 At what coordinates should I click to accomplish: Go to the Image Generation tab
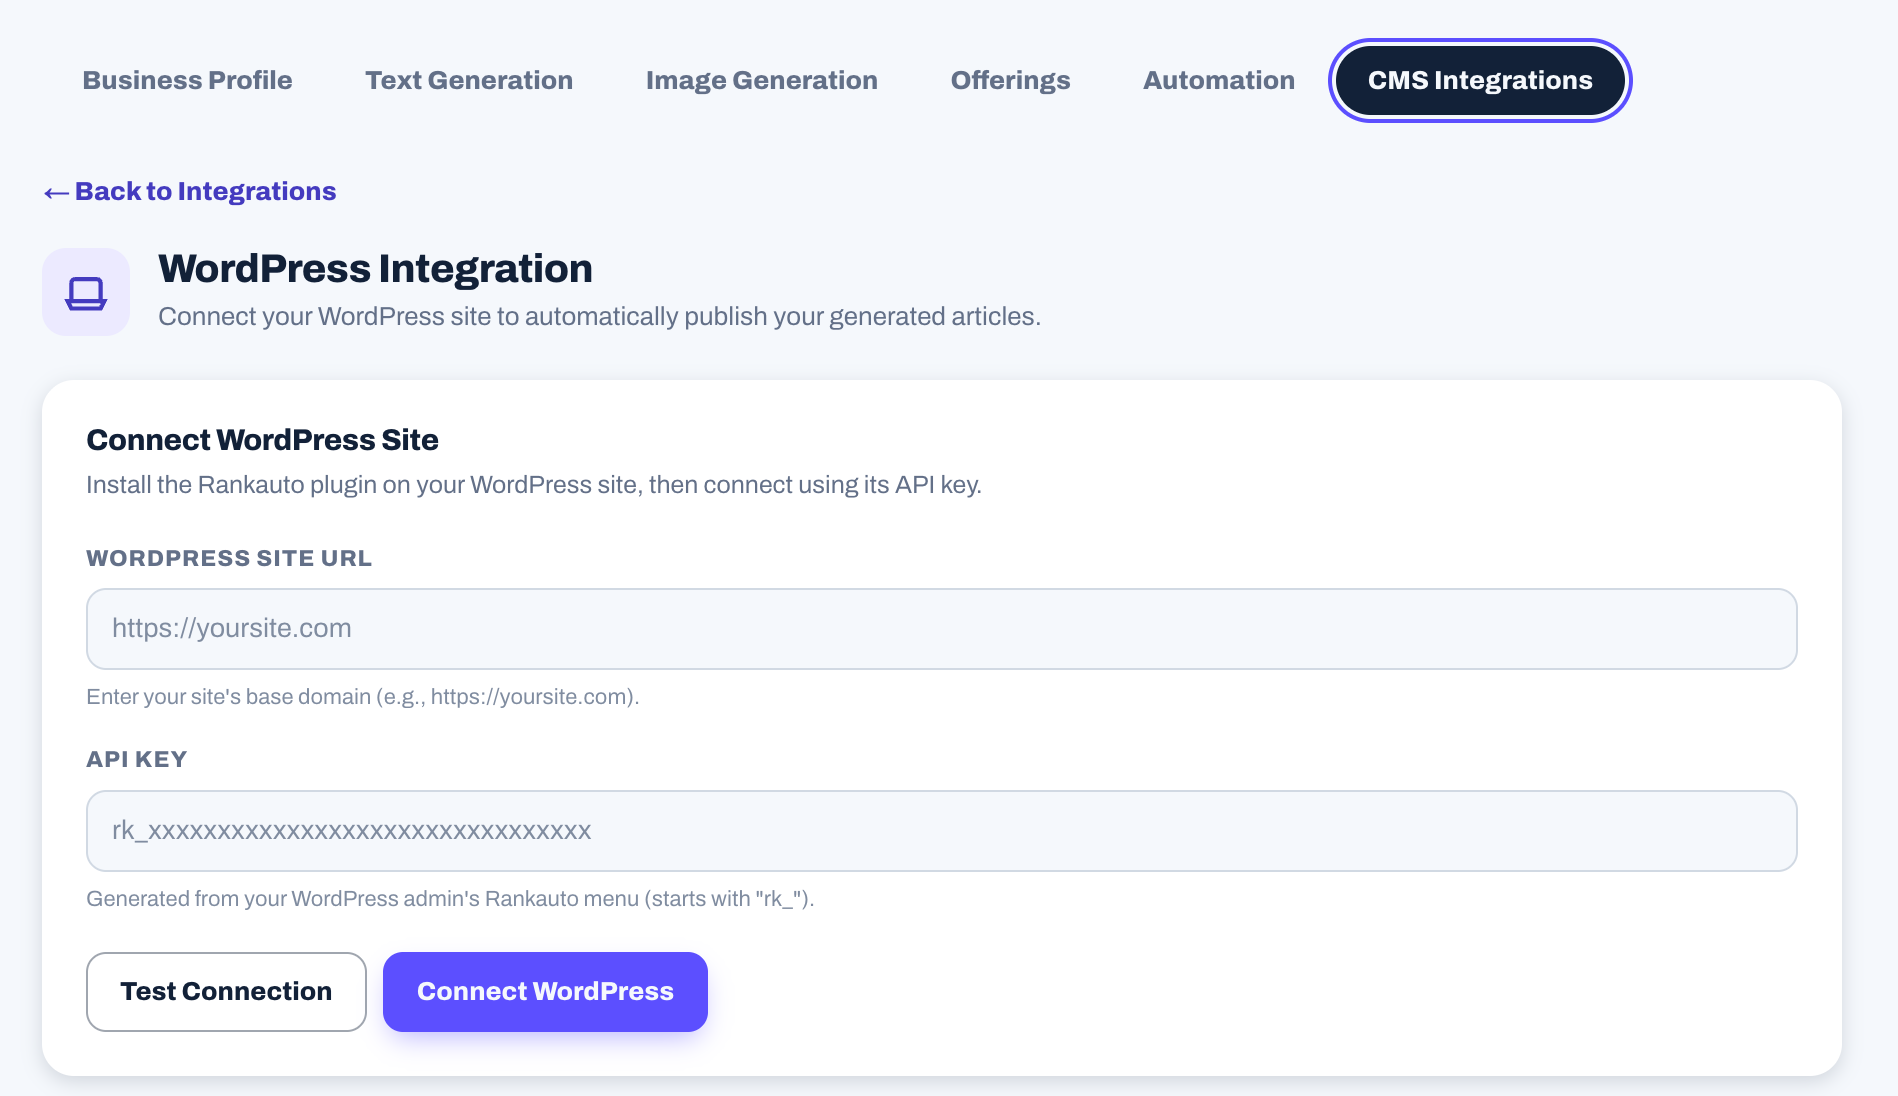[762, 80]
